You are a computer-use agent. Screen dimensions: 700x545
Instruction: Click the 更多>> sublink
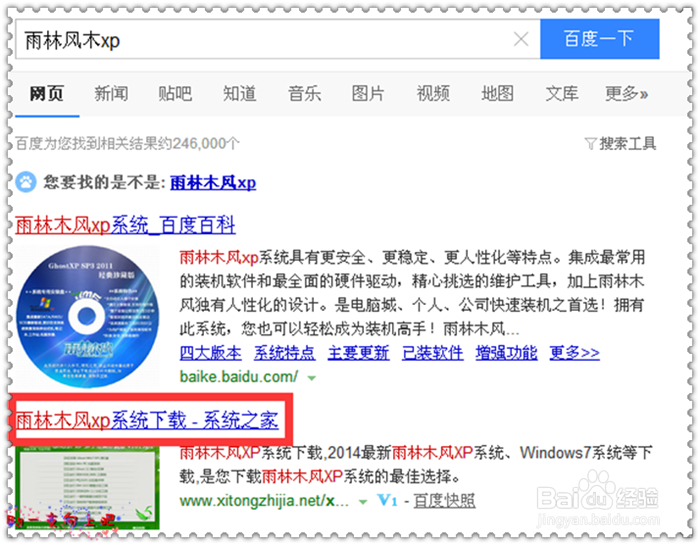(x=575, y=353)
